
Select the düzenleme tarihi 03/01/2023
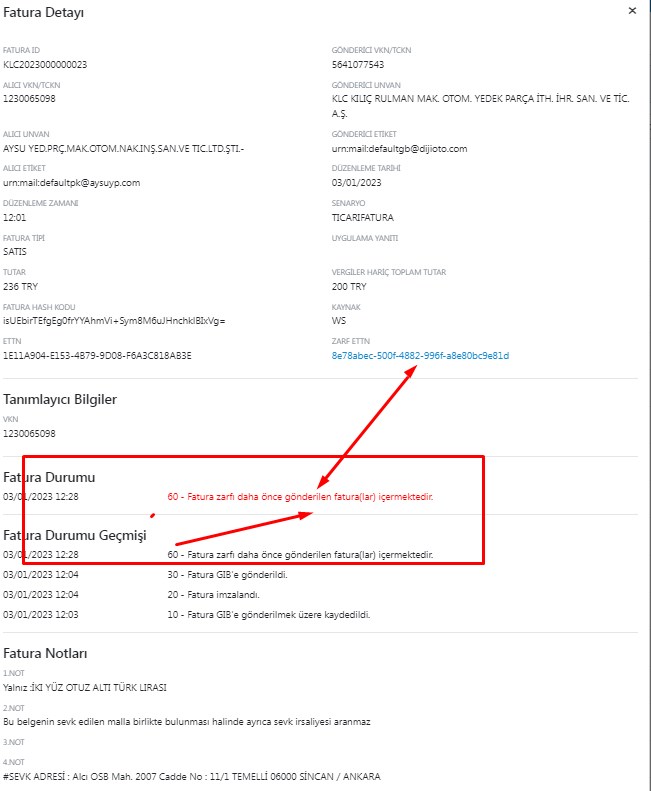click(356, 182)
